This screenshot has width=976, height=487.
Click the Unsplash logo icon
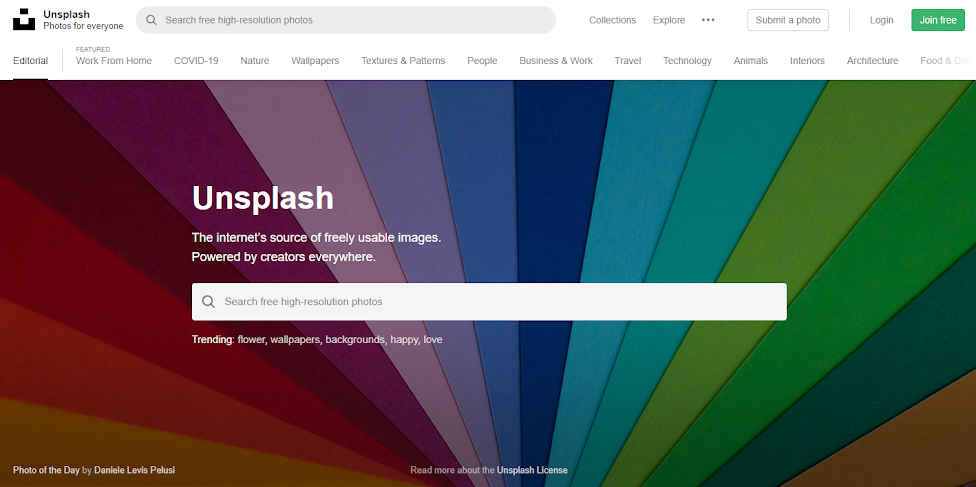24,20
